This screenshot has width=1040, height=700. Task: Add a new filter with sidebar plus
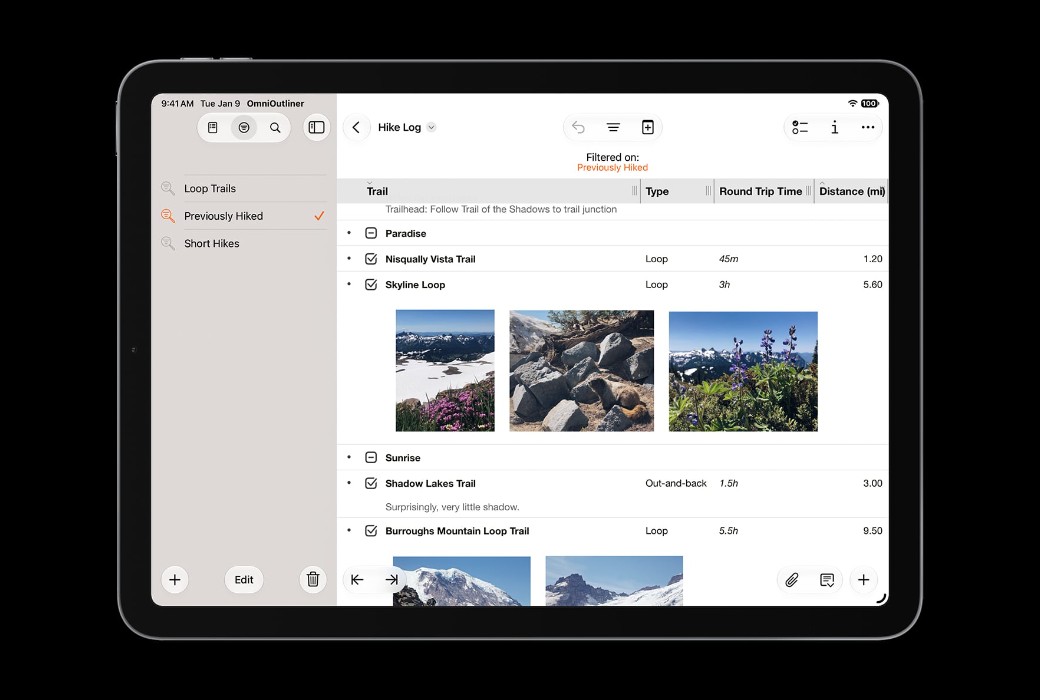[x=174, y=580]
